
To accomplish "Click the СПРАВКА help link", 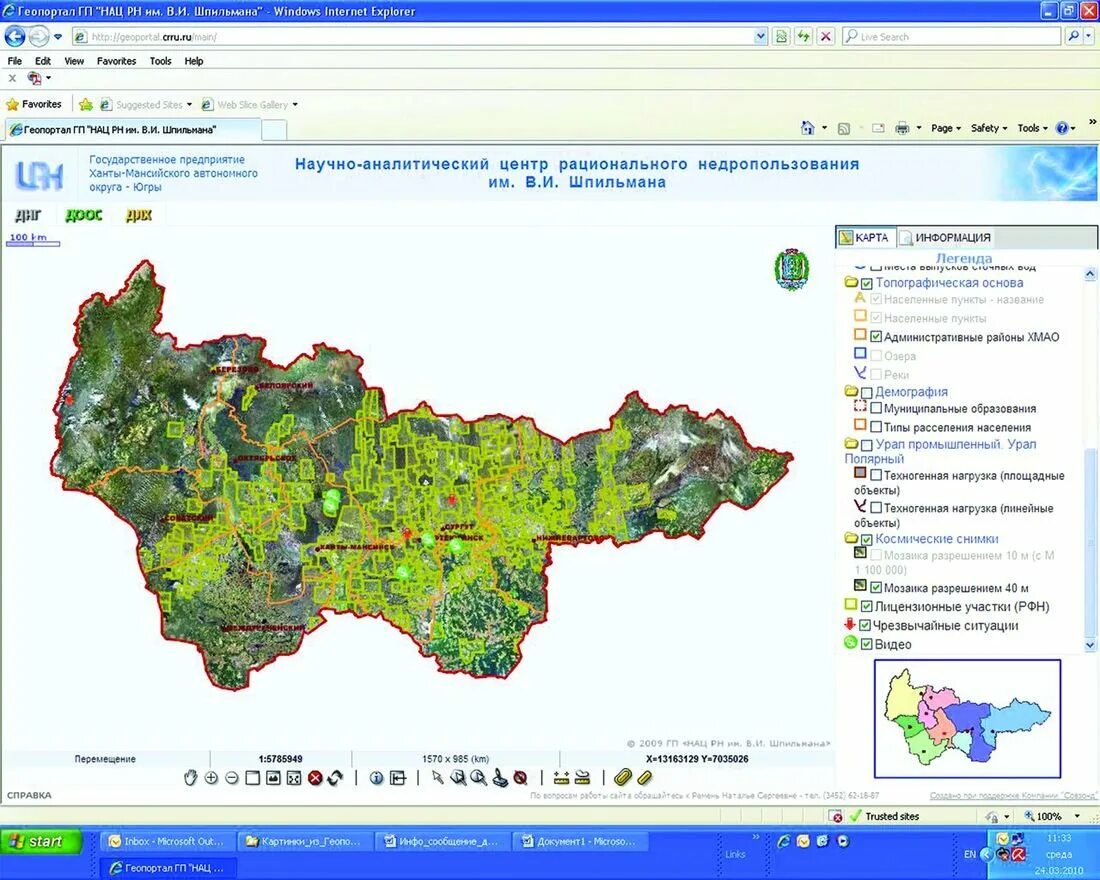I will 29,795.
